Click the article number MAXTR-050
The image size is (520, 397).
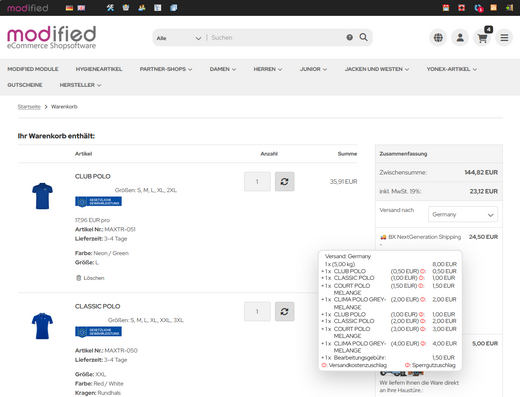121,351
